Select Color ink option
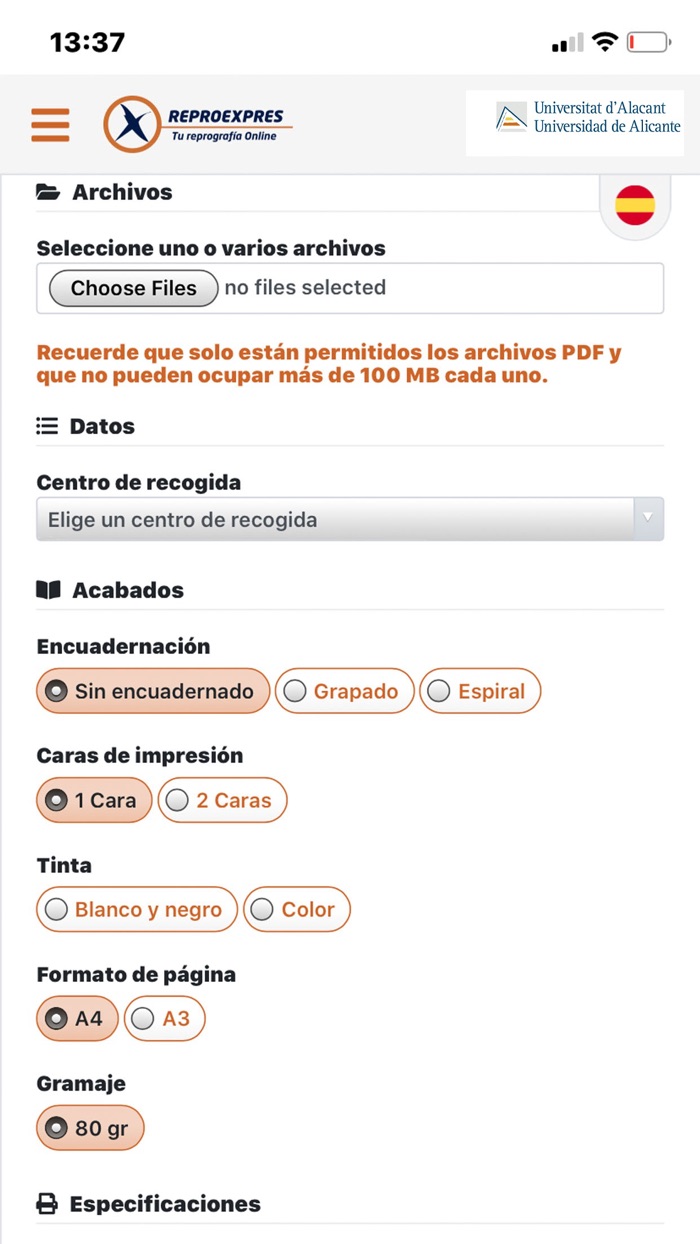The image size is (700, 1244). [296, 909]
